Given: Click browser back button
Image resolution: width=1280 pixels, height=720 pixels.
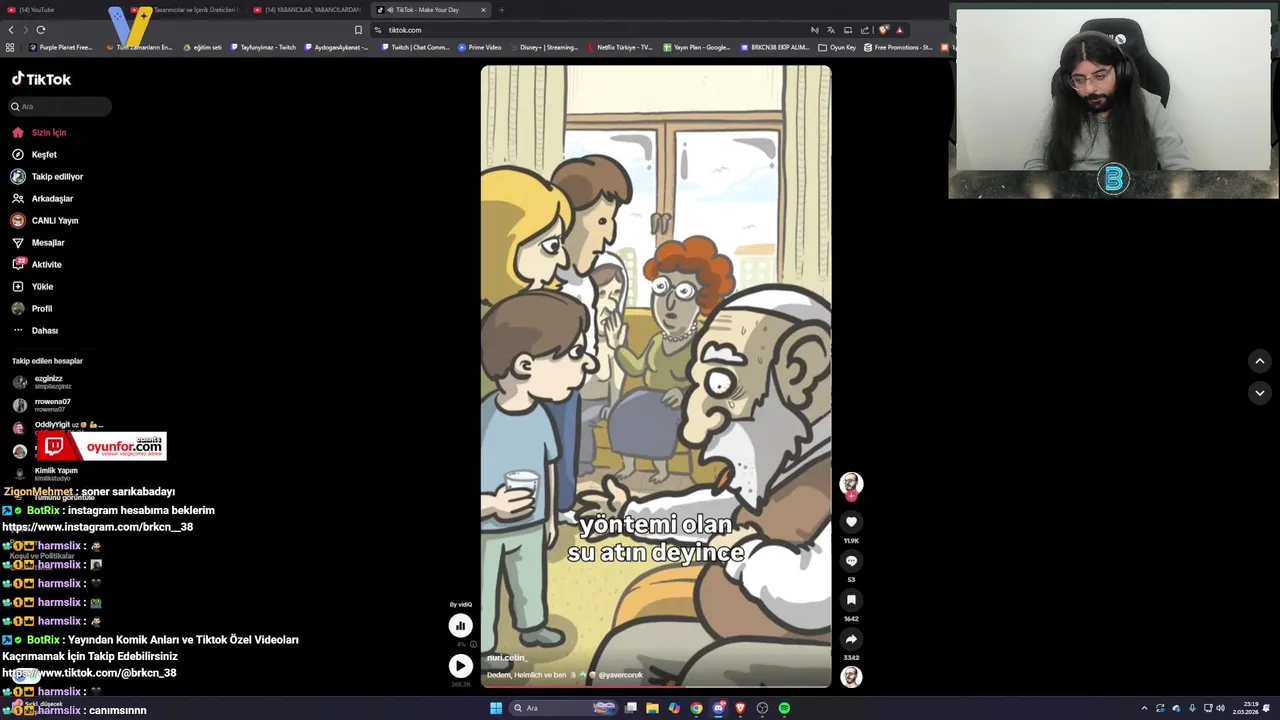Looking at the screenshot, I should pyautogui.click(x=11, y=30).
